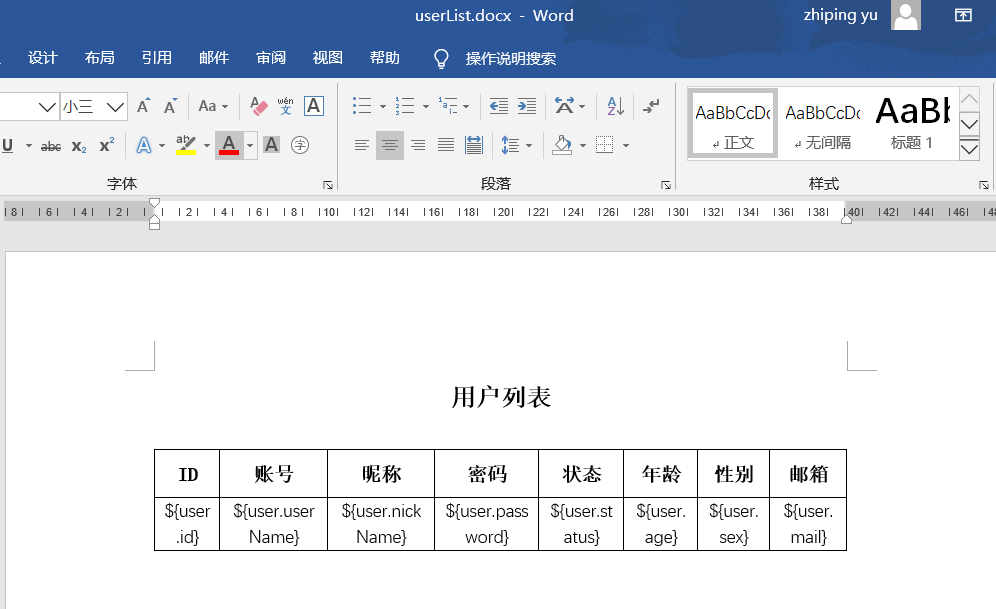Switch to the 审阅 ribbon tab
This screenshot has width=996, height=609.
[270, 57]
